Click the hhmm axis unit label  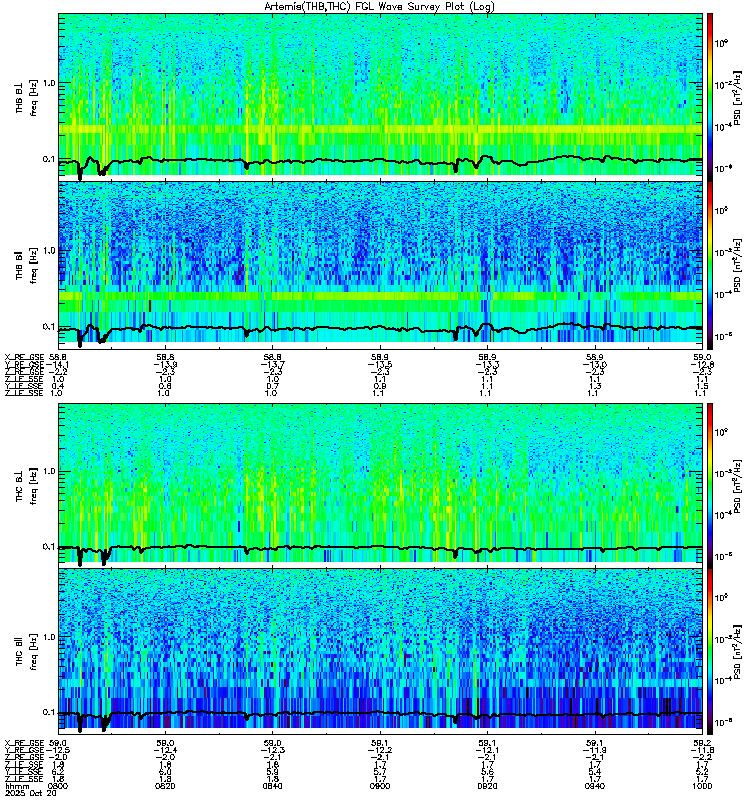[14, 786]
